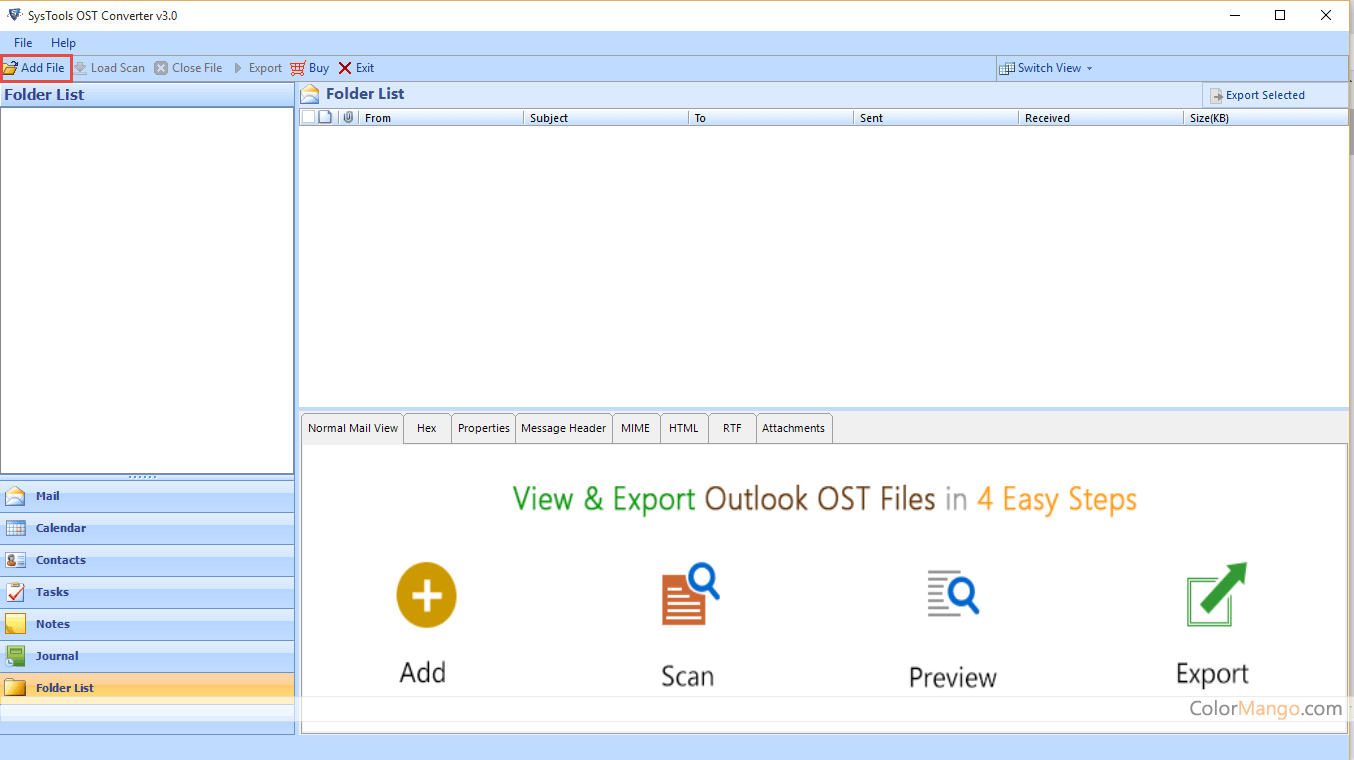Open the Properties tab

tap(484, 428)
